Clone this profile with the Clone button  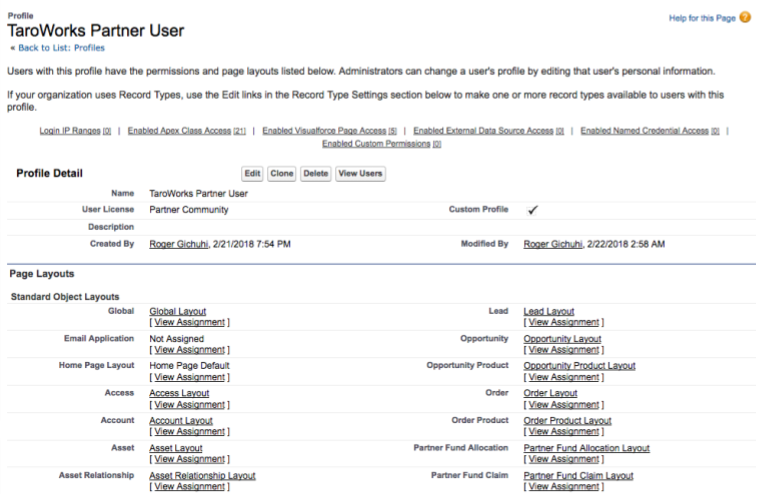point(282,174)
